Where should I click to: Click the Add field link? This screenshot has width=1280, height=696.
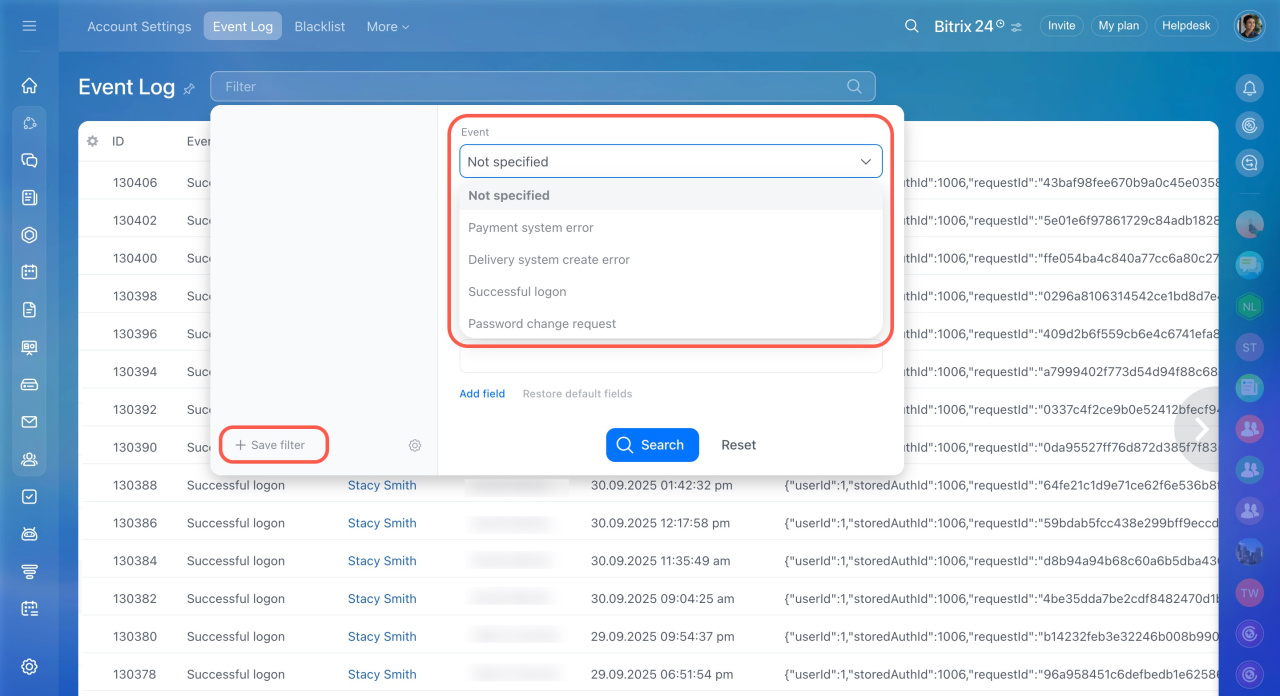point(482,394)
